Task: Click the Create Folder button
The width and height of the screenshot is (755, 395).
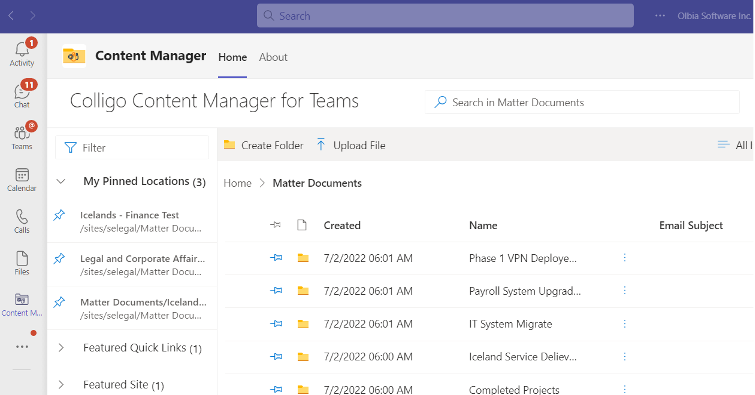Action: 263,145
